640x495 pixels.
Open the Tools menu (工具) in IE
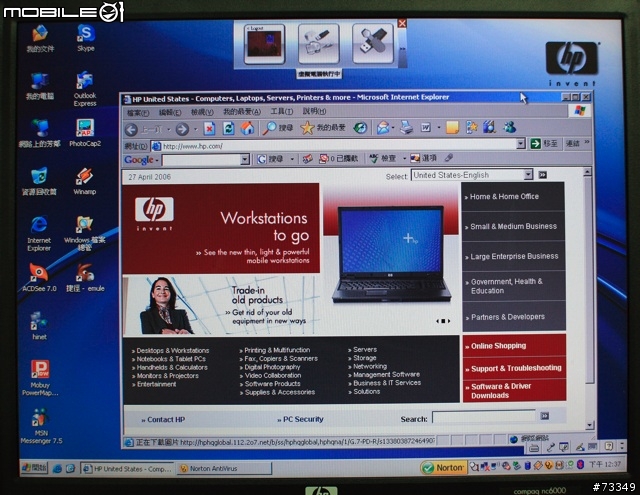282,111
